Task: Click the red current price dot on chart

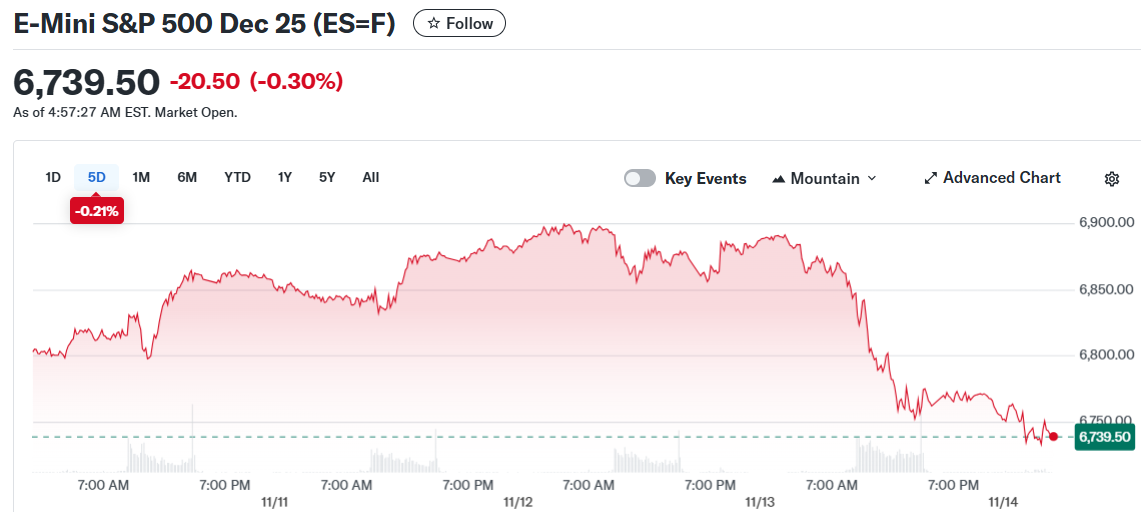Action: click(x=1053, y=436)
